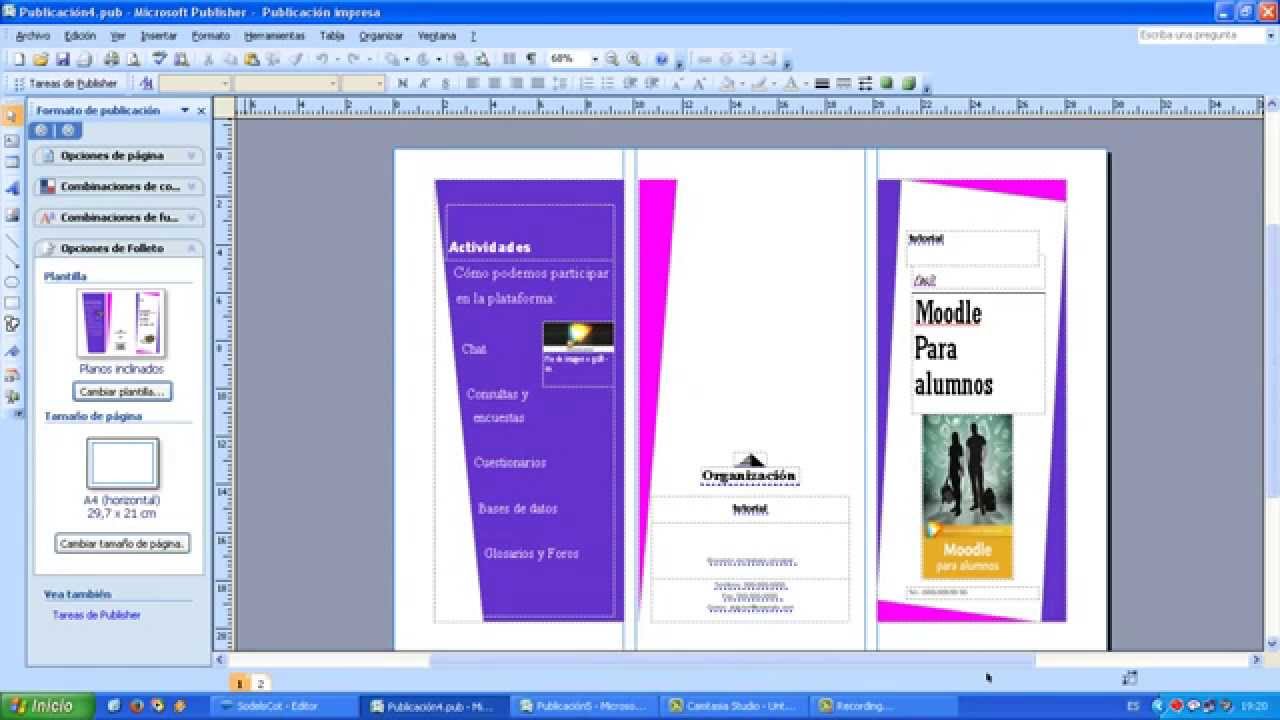Open Publisher help question icon
The width and height of the screenshot is (1280, 720).
coord(662,59)
